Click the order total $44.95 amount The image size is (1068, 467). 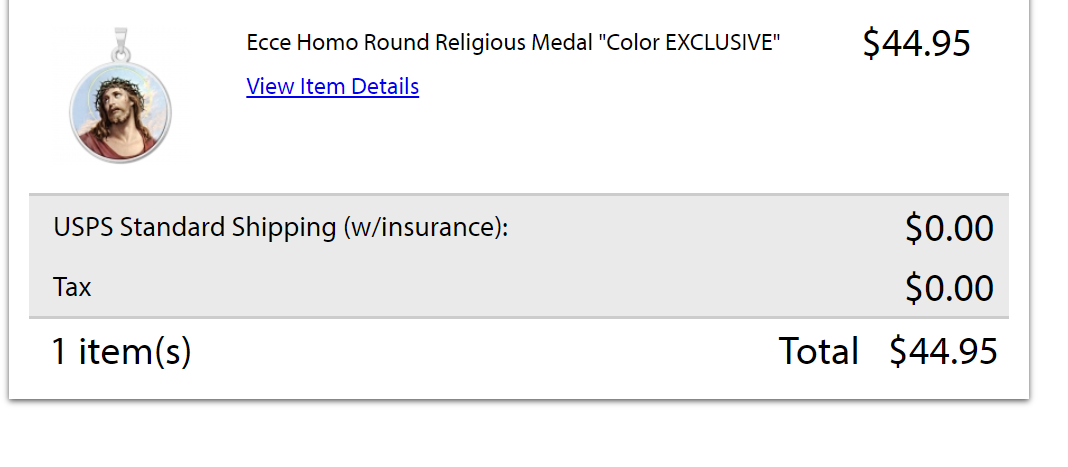(x=943, y=351)
